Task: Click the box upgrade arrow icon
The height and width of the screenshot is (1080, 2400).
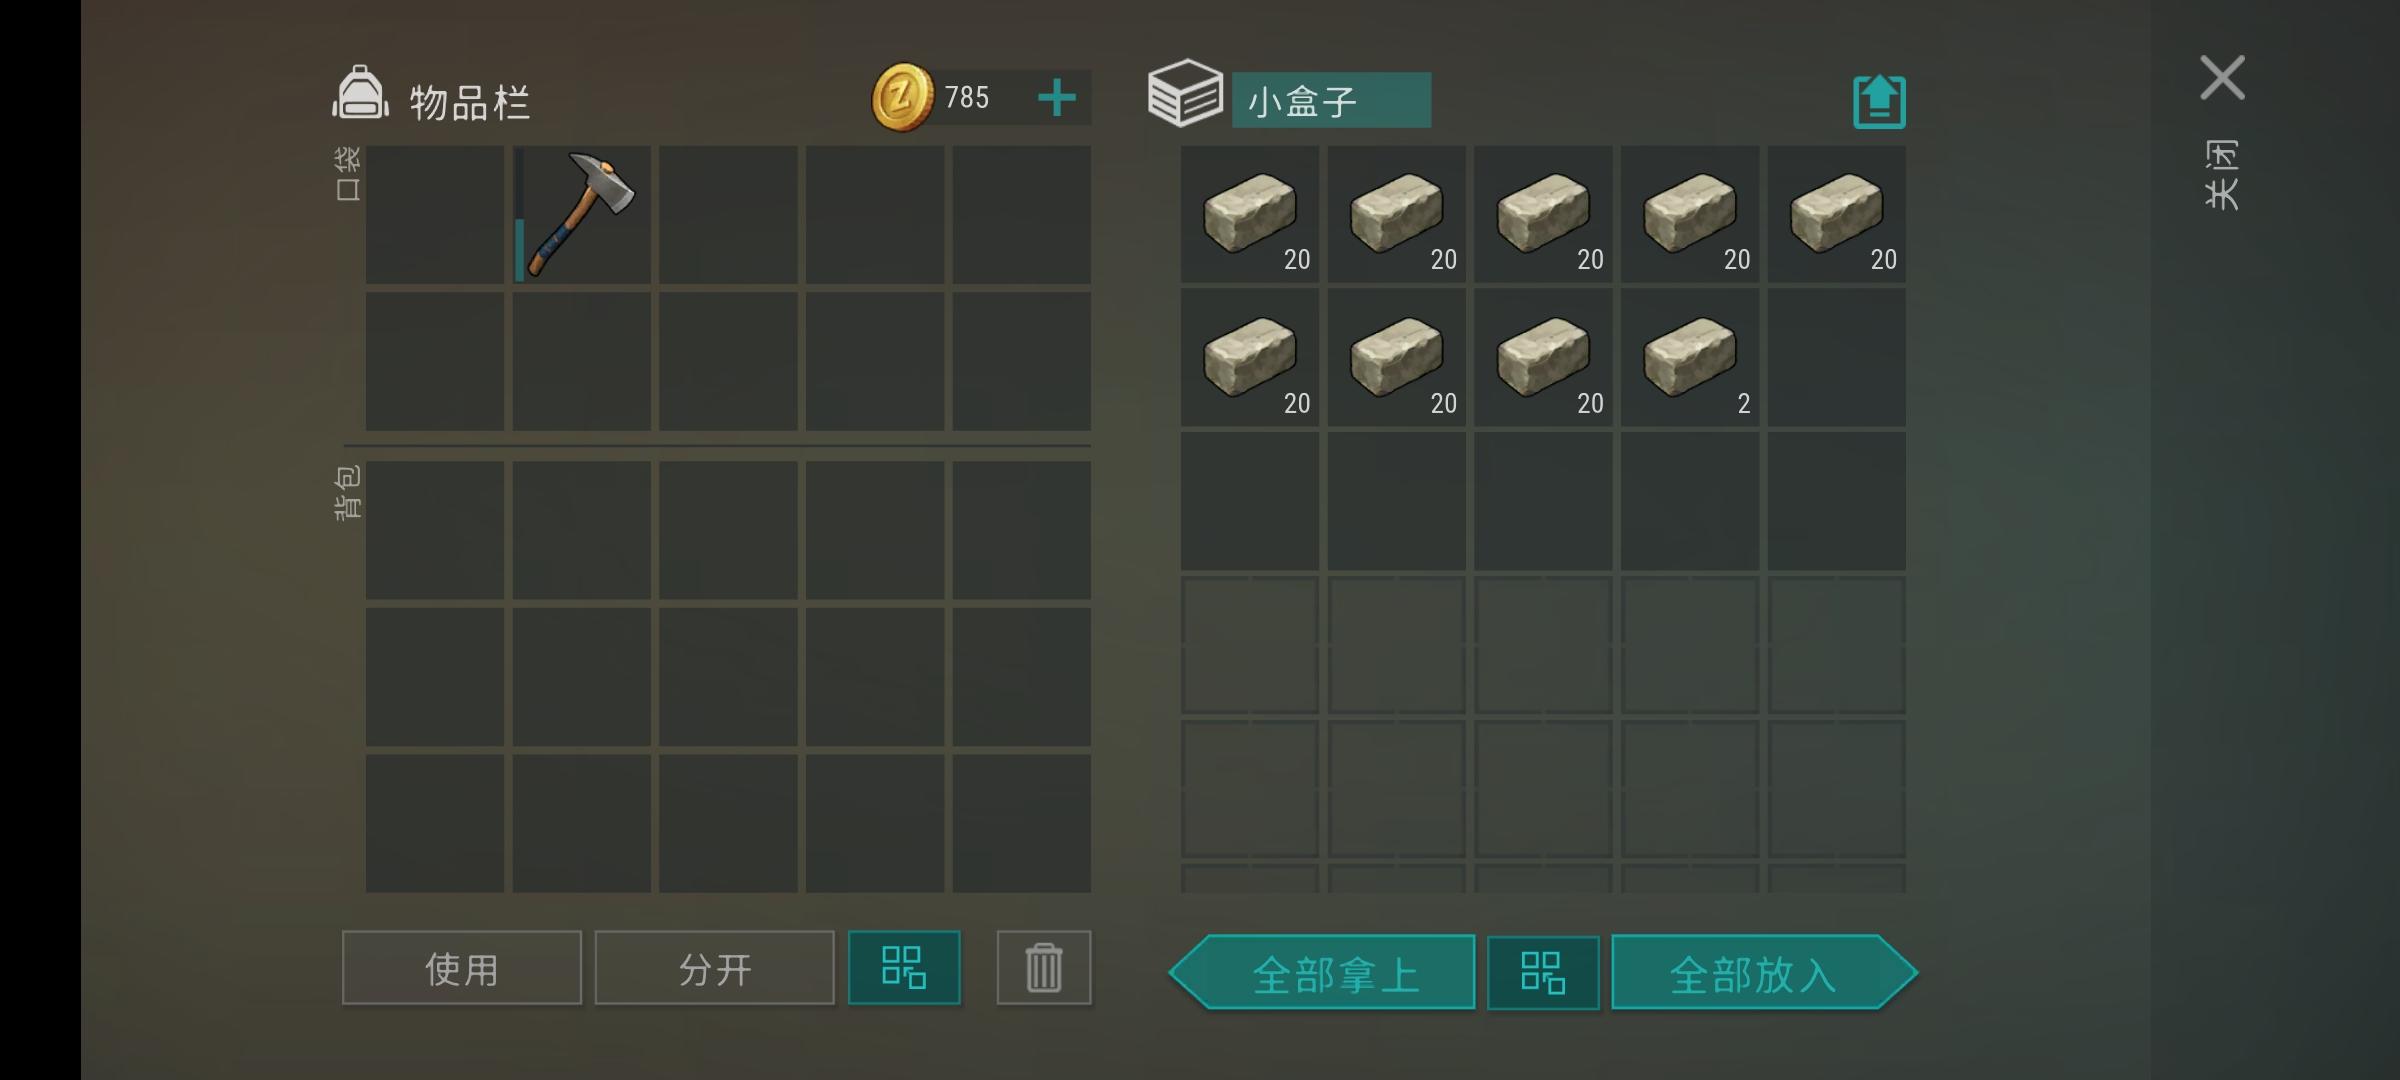Action: [x=1879, y=101]
